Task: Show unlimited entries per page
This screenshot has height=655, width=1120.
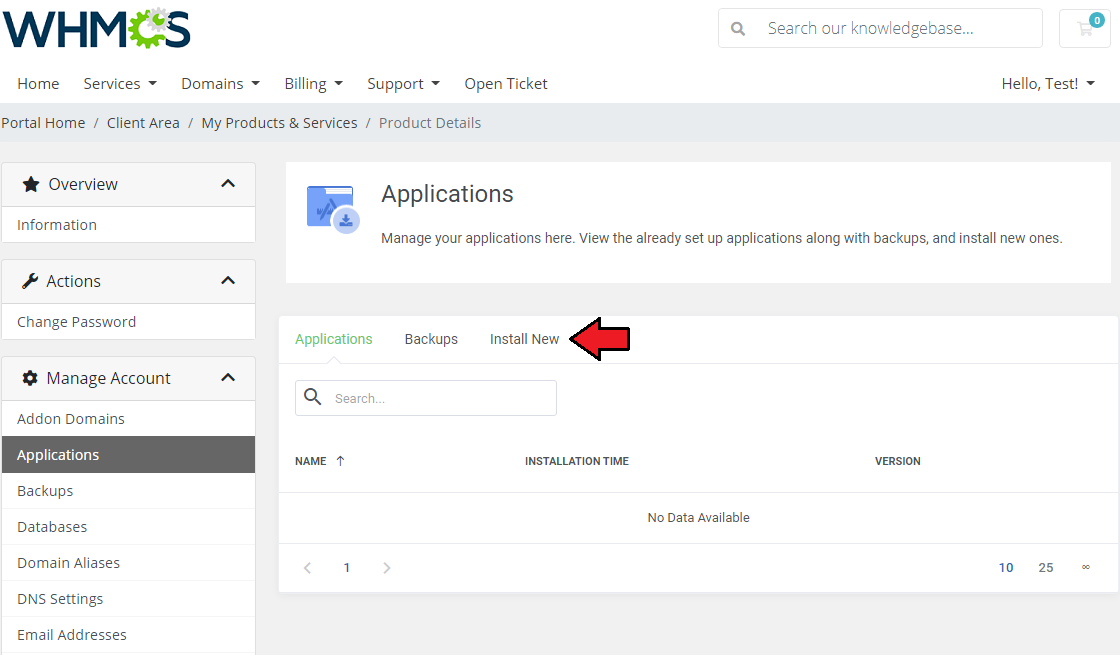Action: tap(1086, 567)
